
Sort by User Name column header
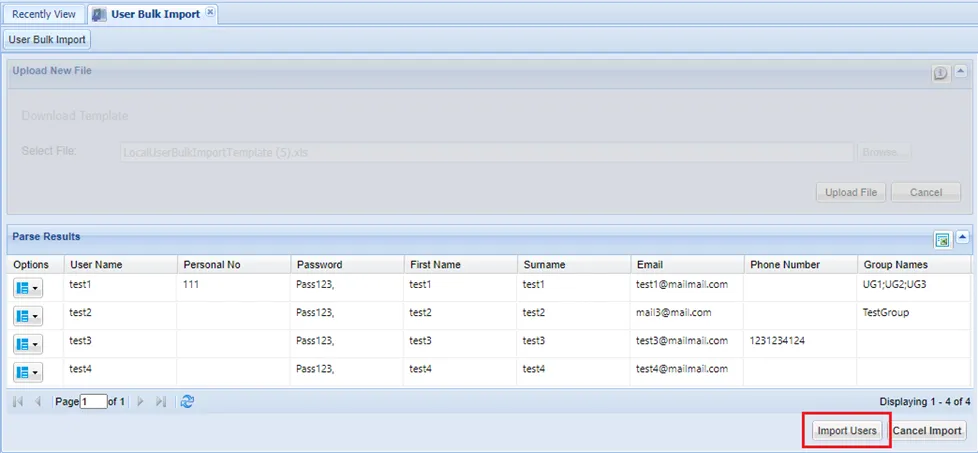click(x=120, y=265)
